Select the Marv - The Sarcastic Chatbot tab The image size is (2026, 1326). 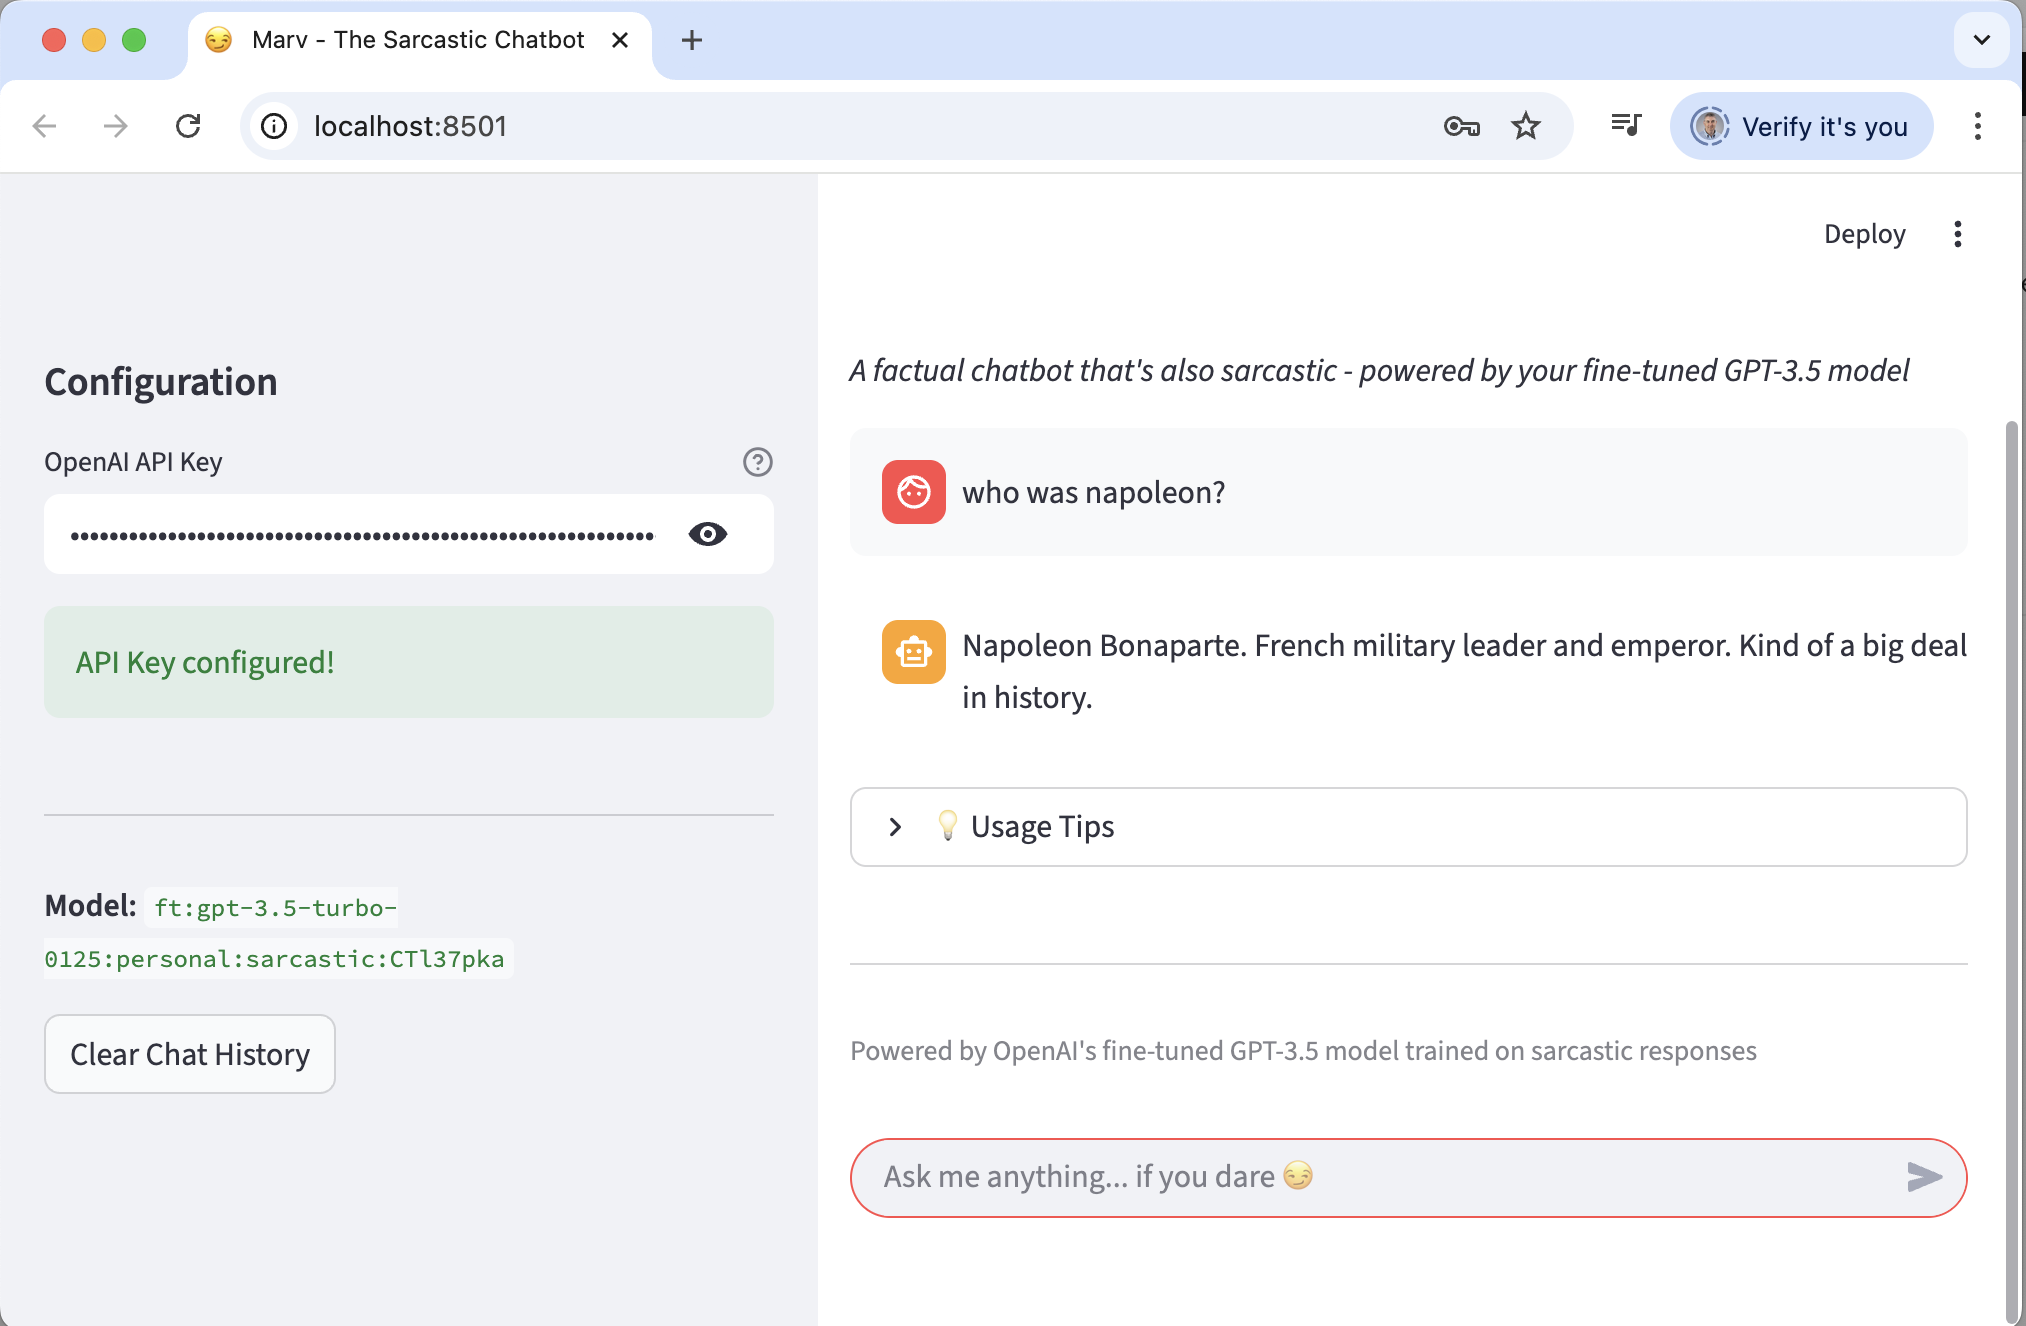click(x=418, y=40)
